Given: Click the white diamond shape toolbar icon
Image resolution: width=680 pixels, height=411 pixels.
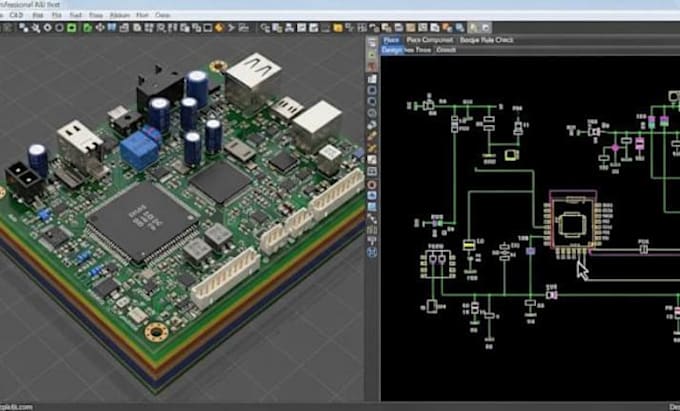Looking at the screenshot, I should 47,28.
